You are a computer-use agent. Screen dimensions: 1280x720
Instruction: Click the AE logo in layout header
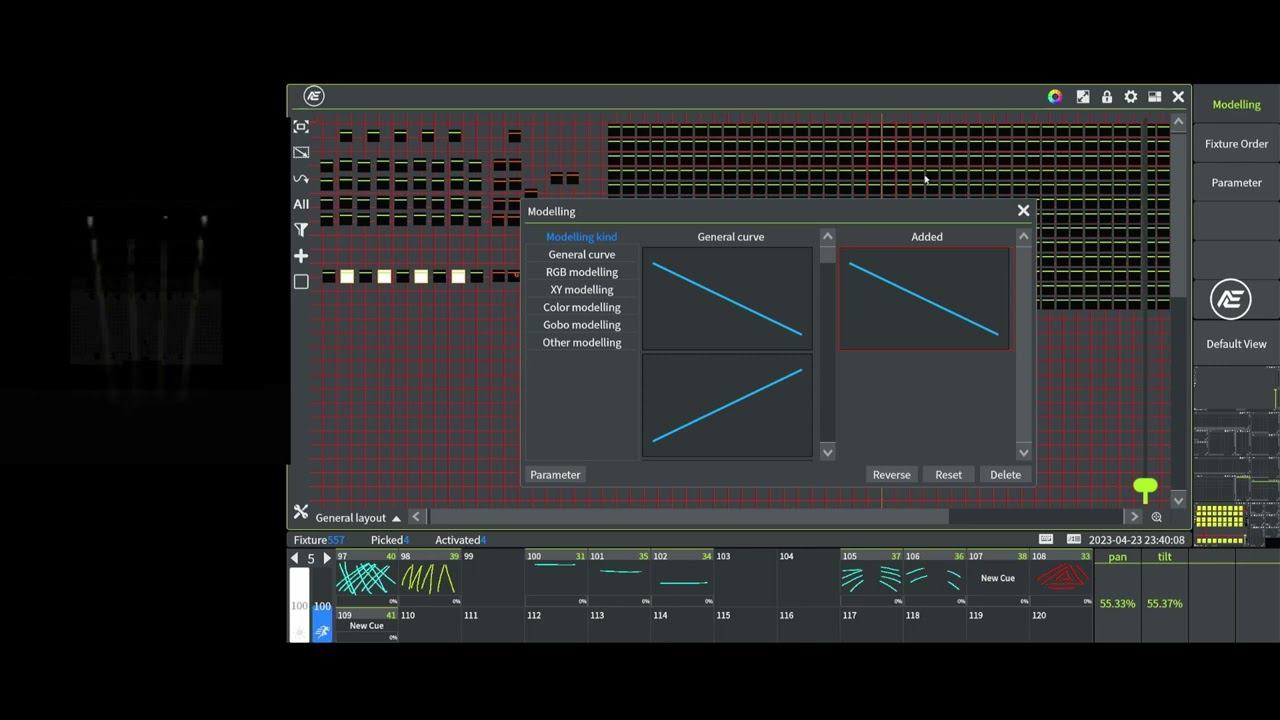(314, 96)
